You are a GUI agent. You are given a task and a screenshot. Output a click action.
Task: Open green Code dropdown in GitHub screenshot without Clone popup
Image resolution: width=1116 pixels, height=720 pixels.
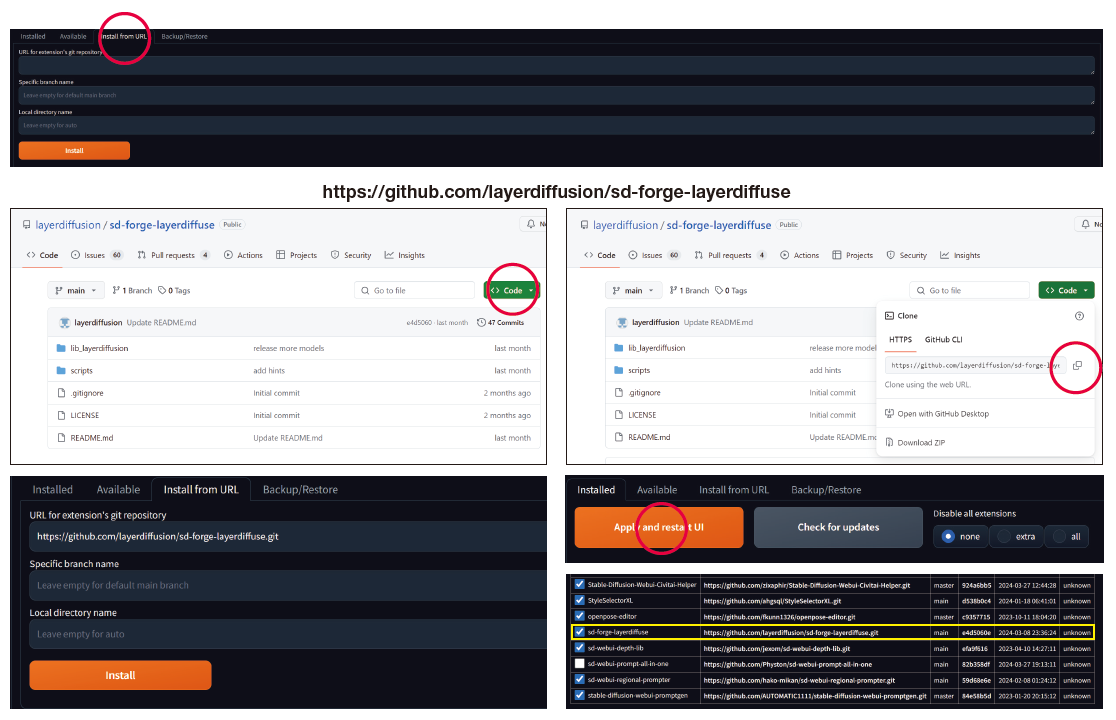point(512,290)
